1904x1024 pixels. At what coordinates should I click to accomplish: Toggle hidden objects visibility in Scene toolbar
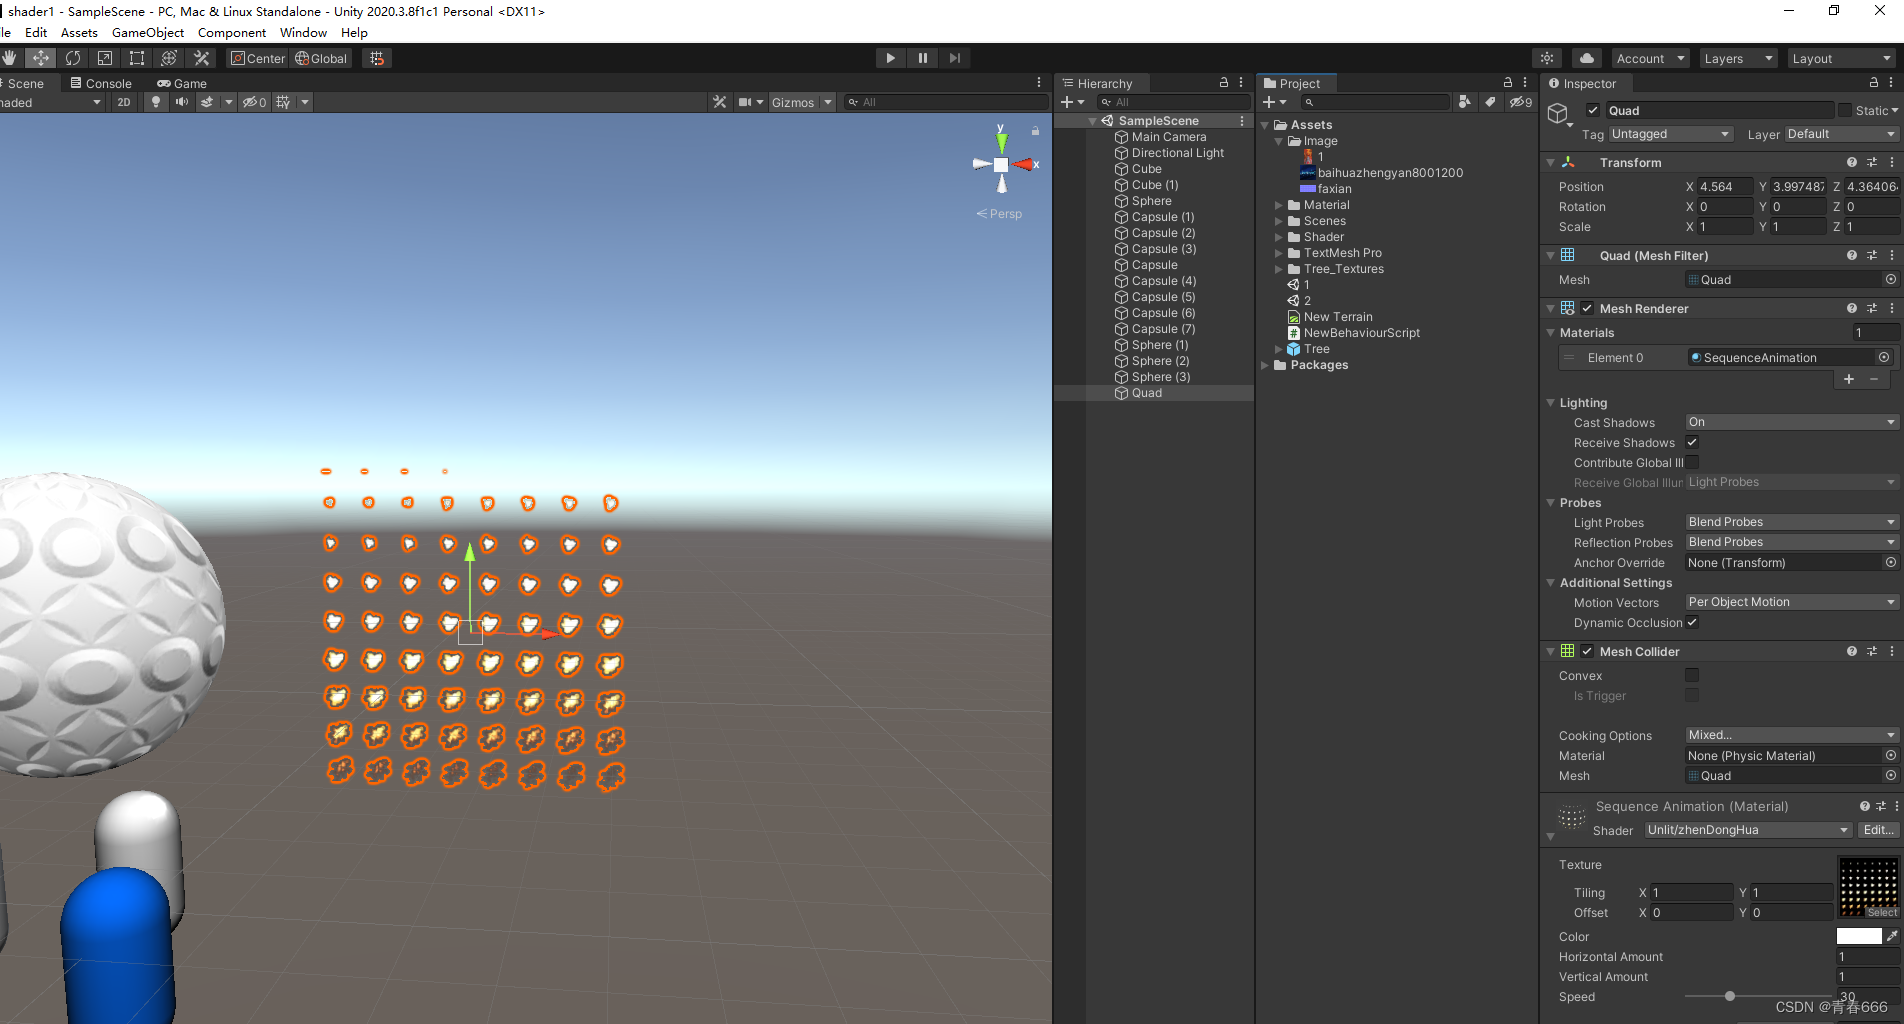(254, 102)
